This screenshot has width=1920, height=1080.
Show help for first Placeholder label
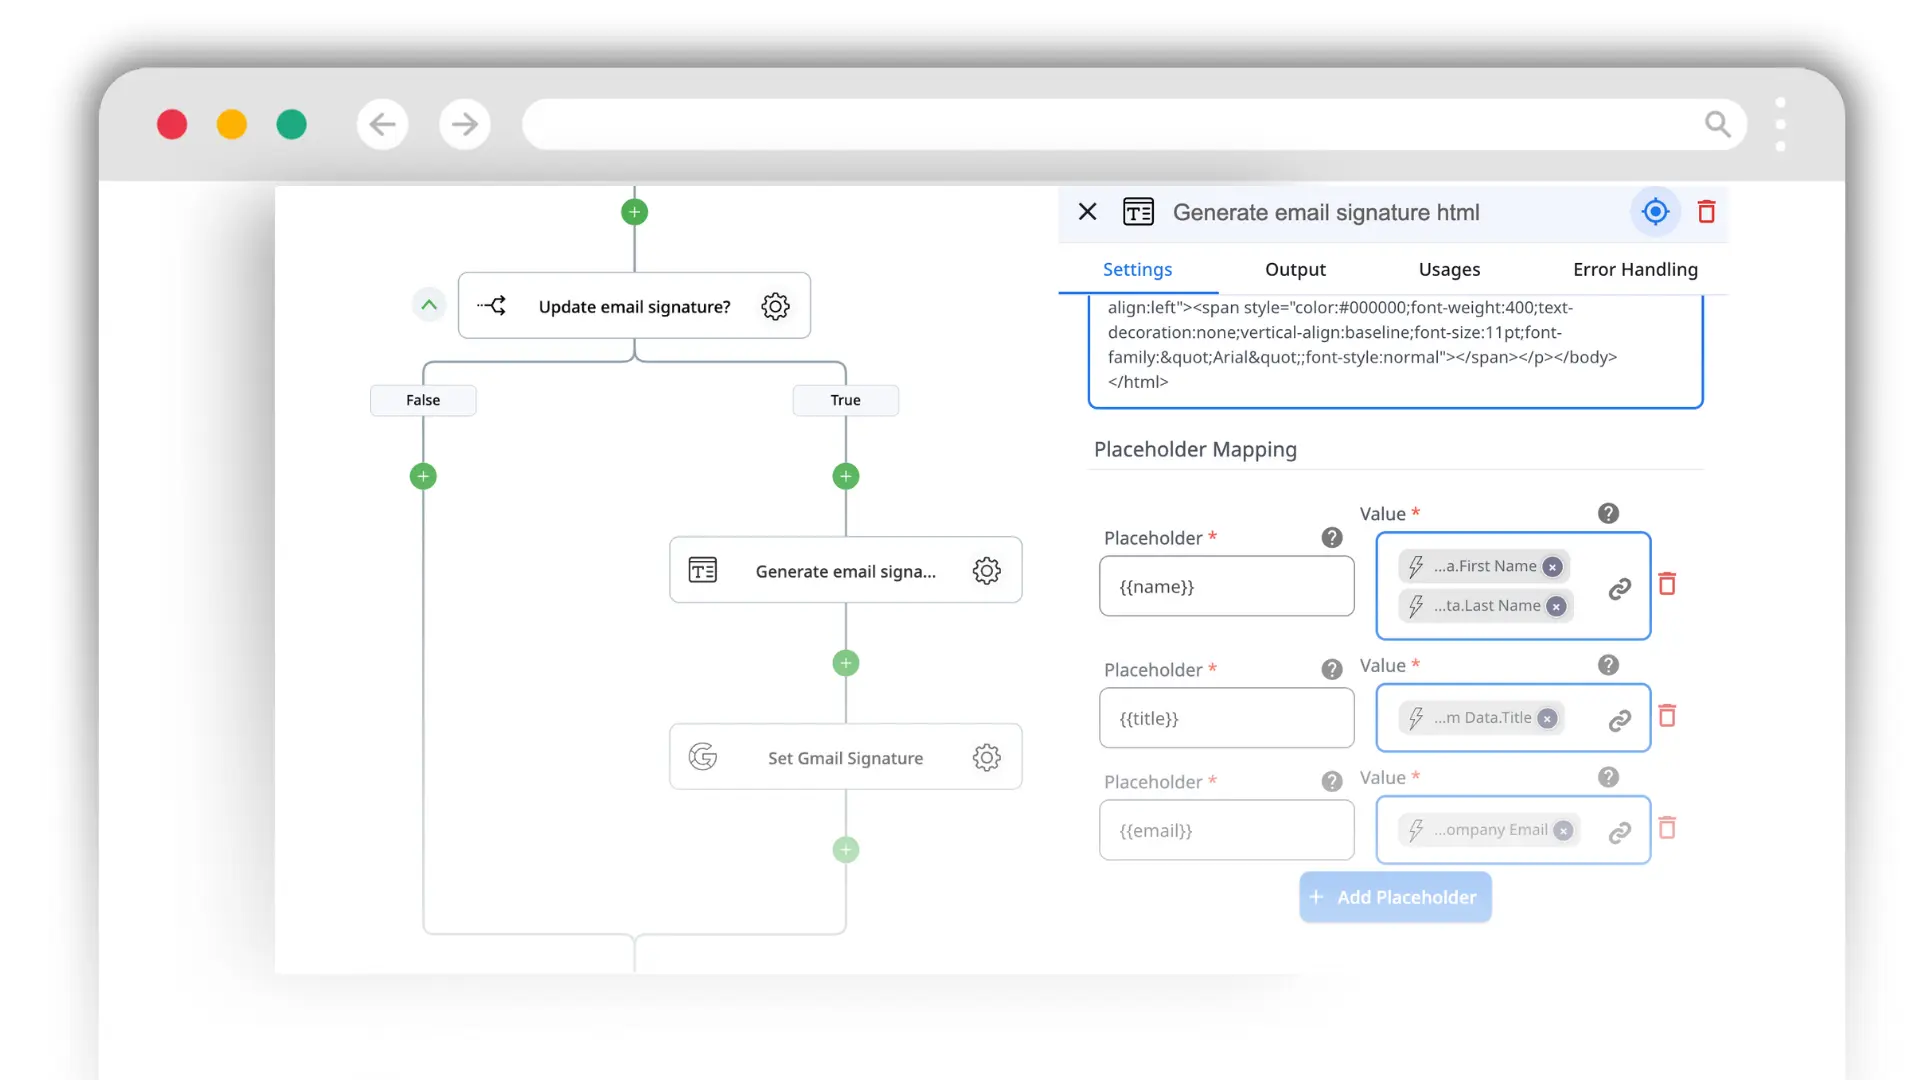(x=1332, y=538)
